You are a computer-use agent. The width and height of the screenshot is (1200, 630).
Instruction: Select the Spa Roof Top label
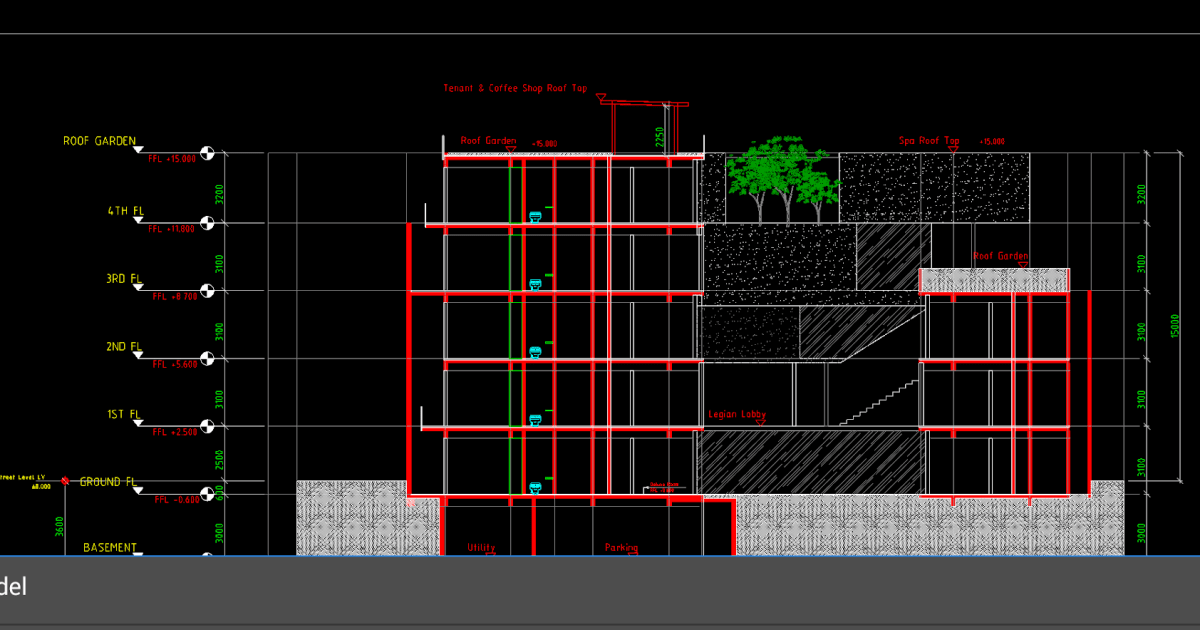coord(929,140)
